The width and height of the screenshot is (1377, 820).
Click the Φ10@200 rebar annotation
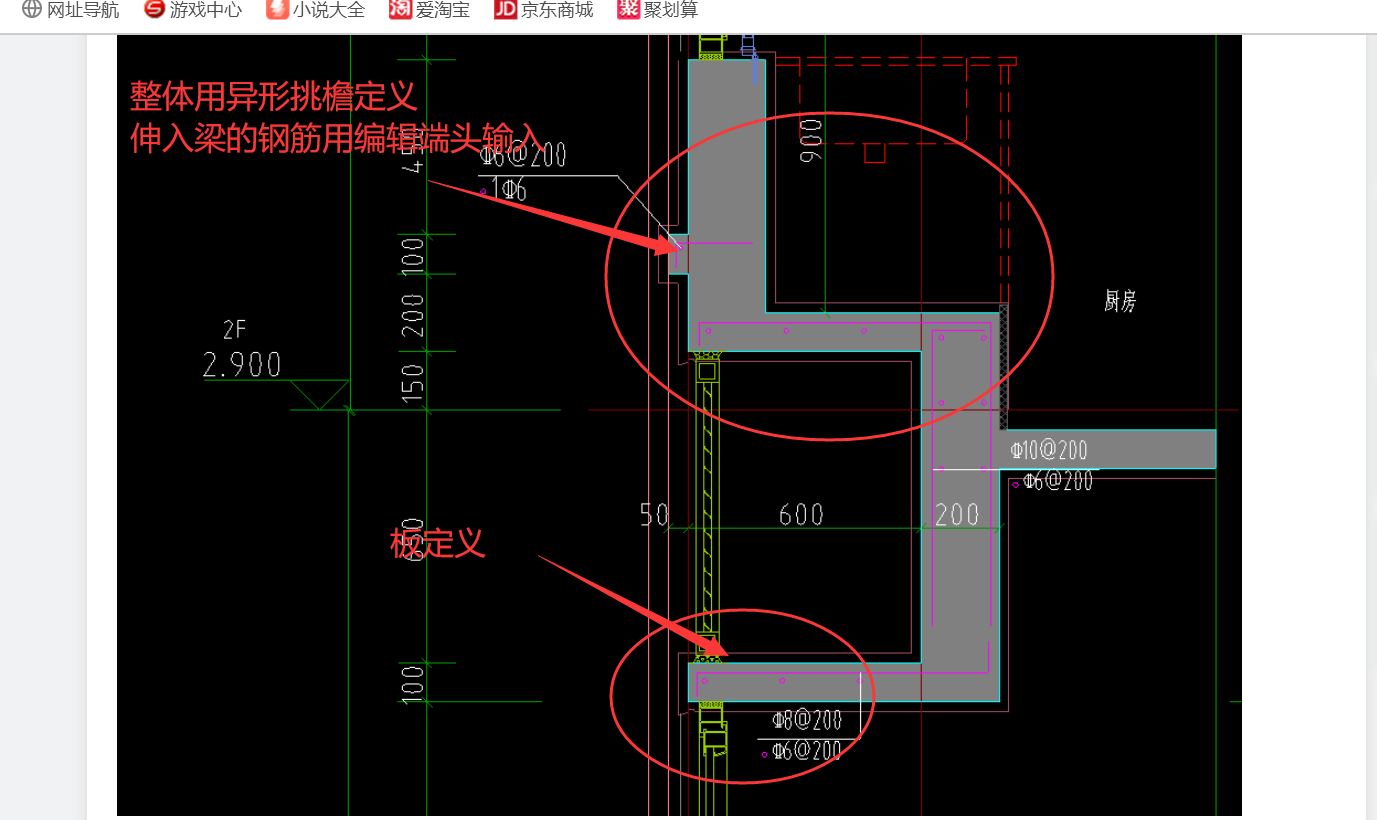click(x=1048, y=450)
